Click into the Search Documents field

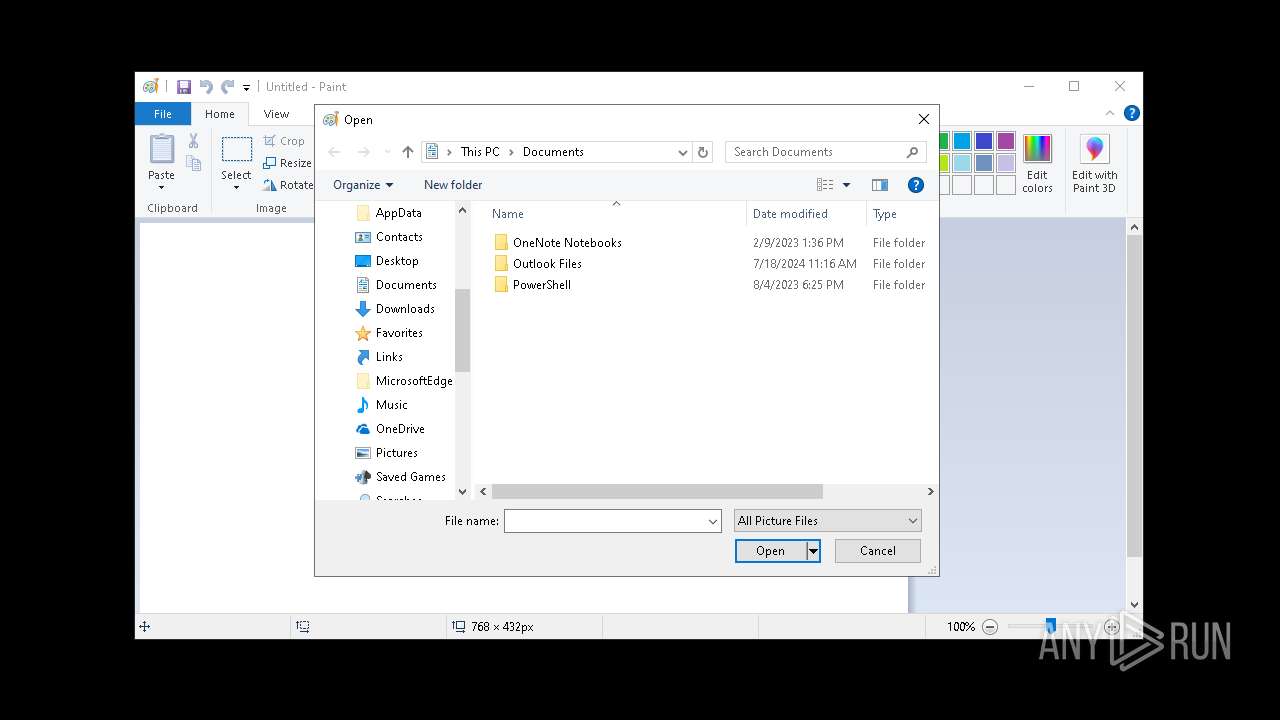(x=815, y=152)
